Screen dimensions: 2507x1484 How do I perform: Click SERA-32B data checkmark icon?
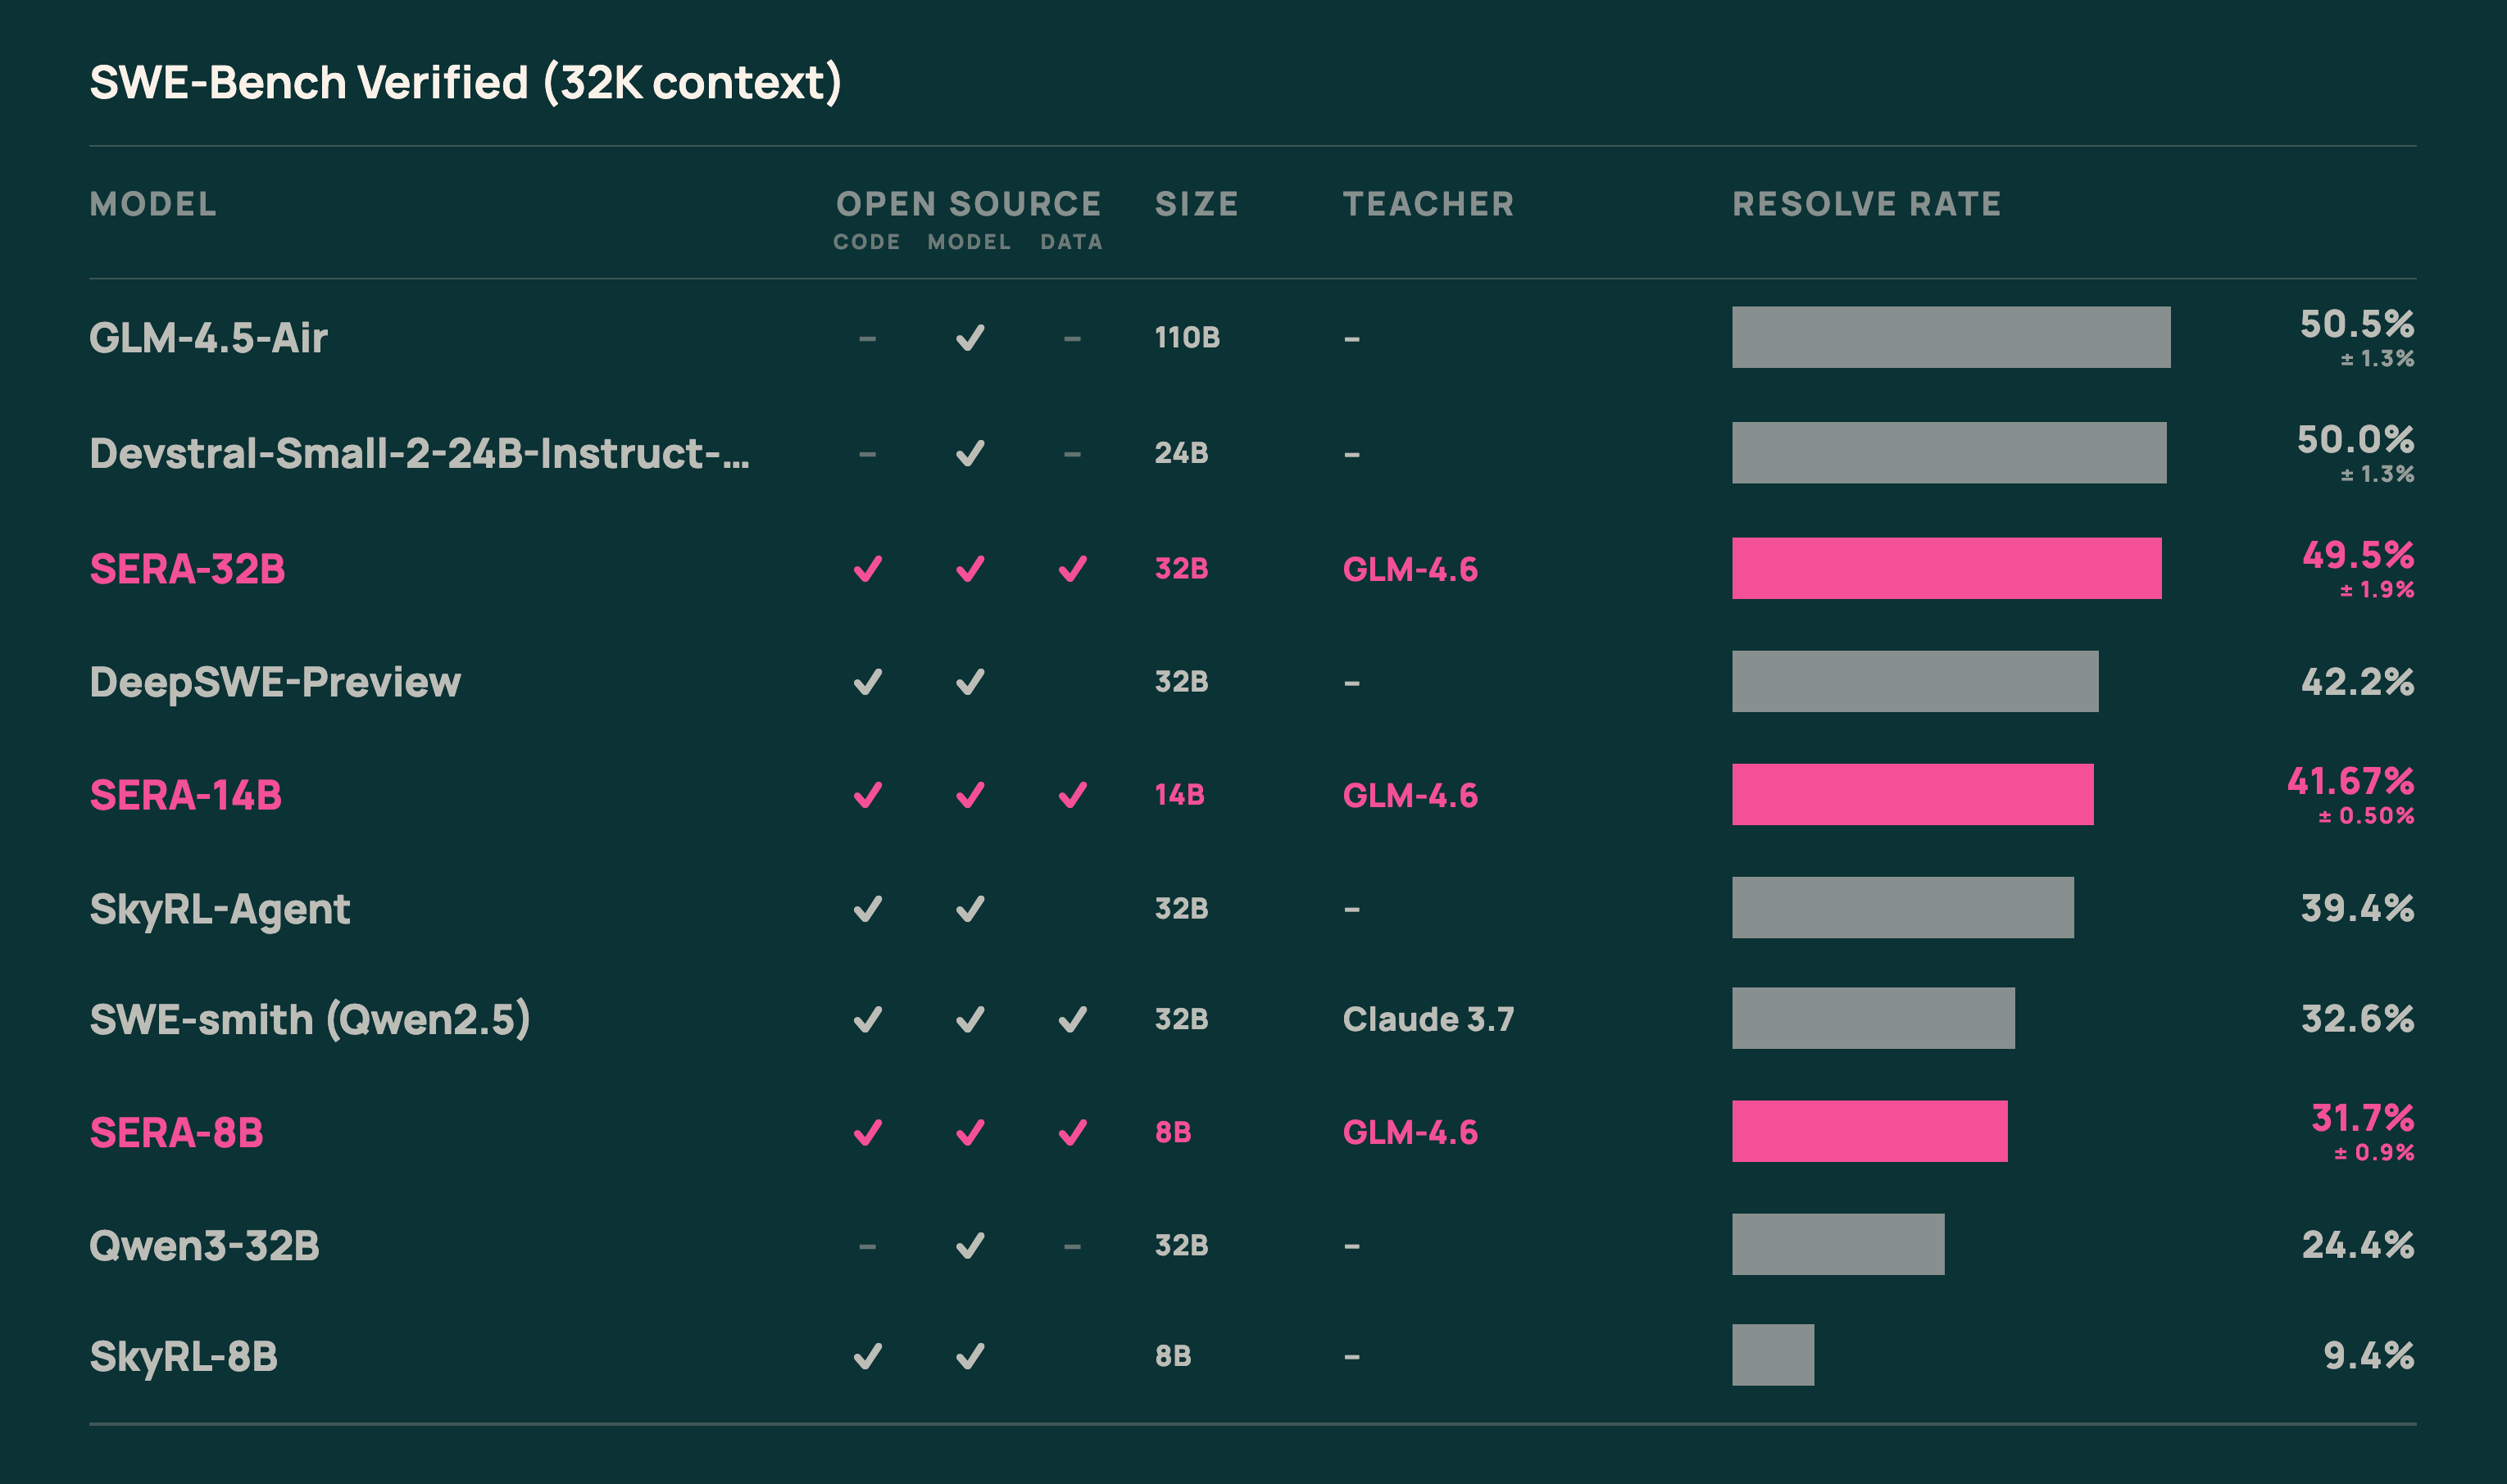1072,569
